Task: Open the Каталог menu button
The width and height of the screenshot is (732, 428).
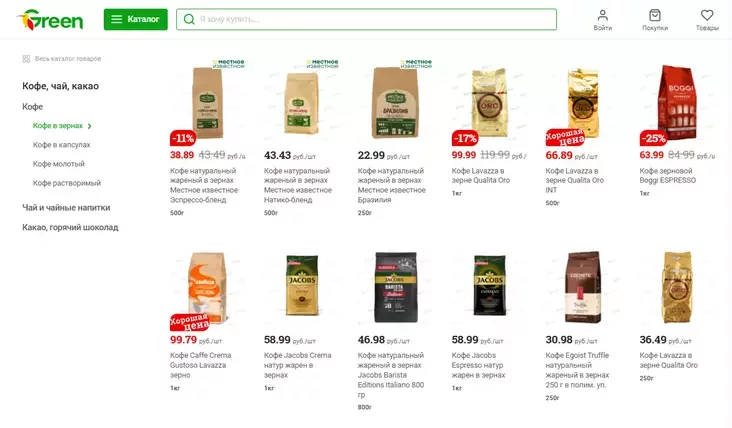Action: (135, 19)
